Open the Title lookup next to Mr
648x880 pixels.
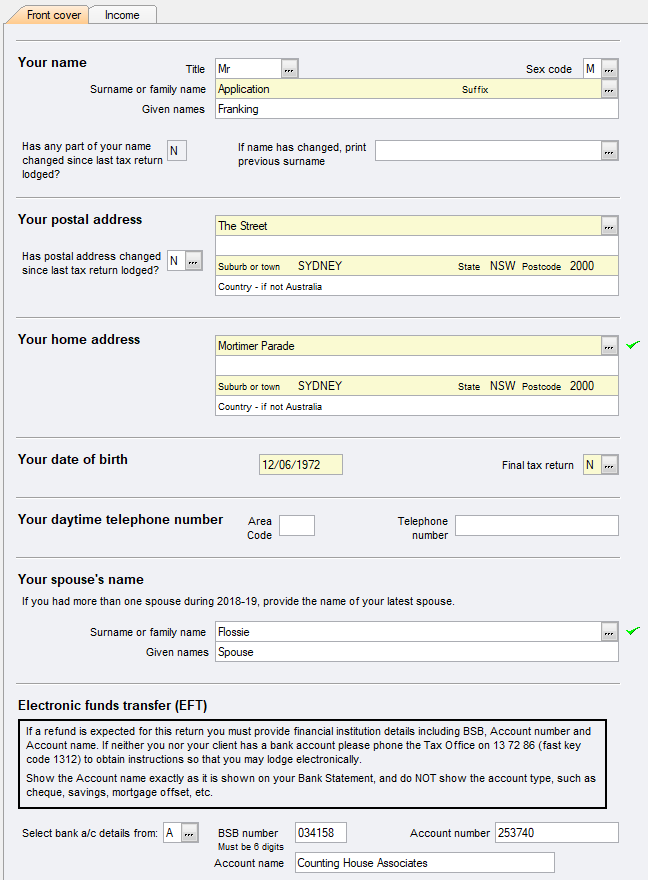(x=287, y=68)
